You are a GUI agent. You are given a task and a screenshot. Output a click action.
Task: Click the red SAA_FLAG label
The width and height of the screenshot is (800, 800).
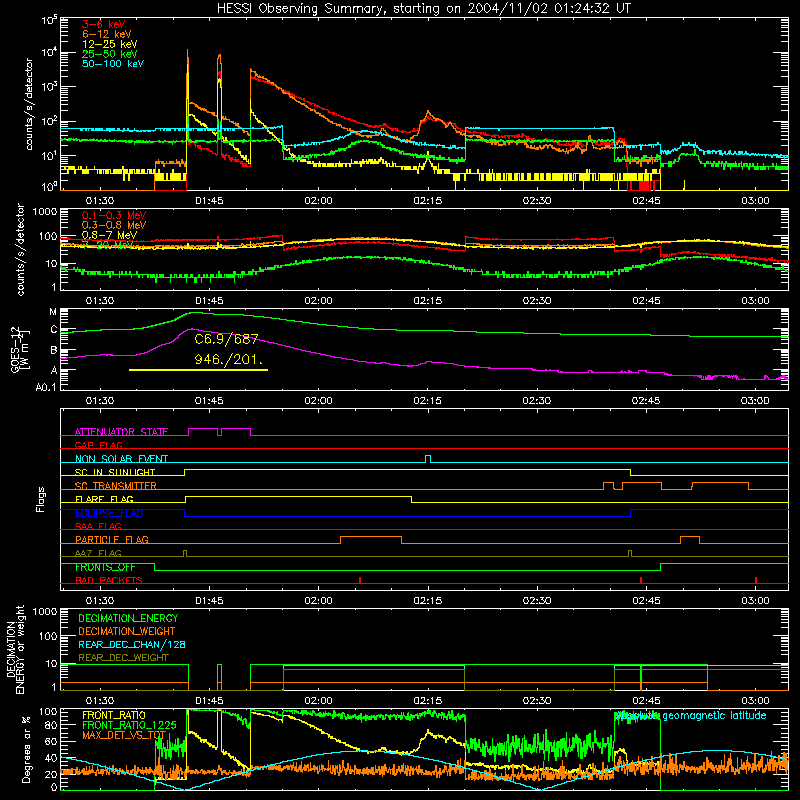click(98, 526)
